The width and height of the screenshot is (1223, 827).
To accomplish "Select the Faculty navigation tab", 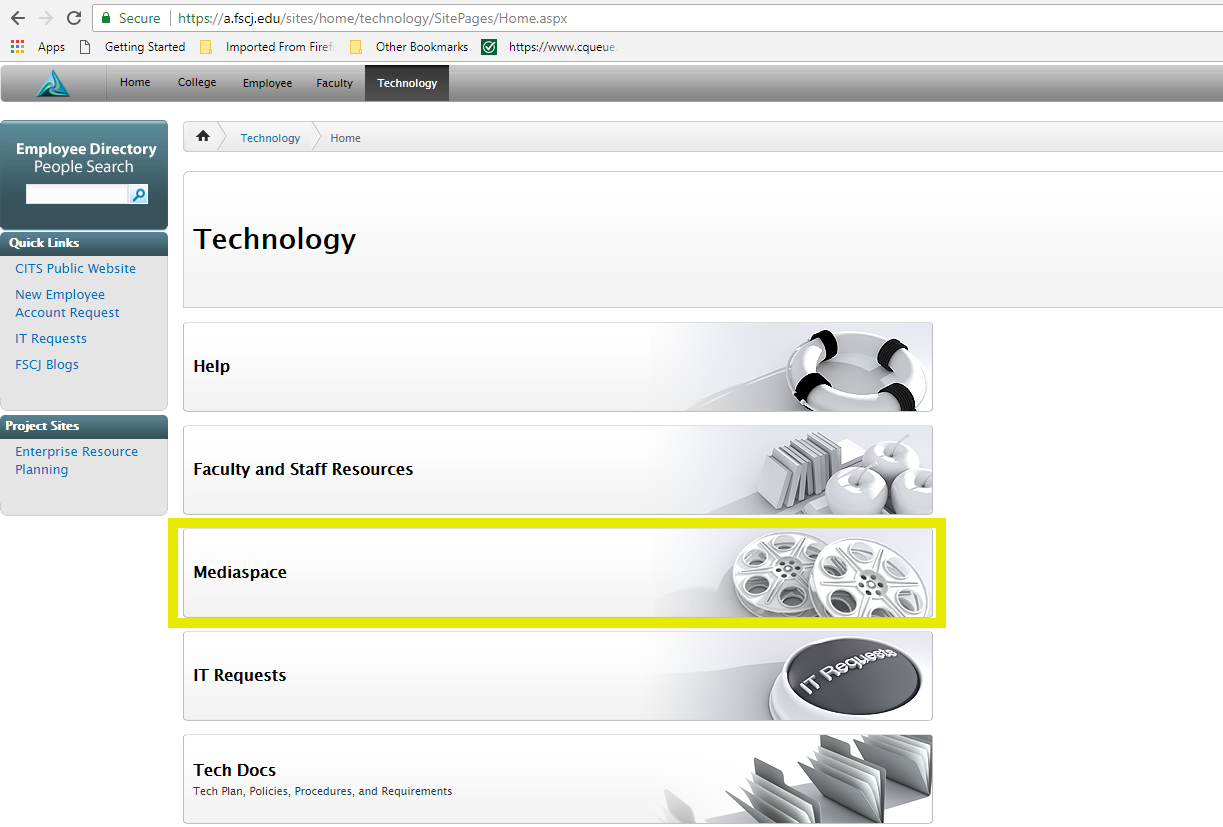I will [x=334, y=83].
